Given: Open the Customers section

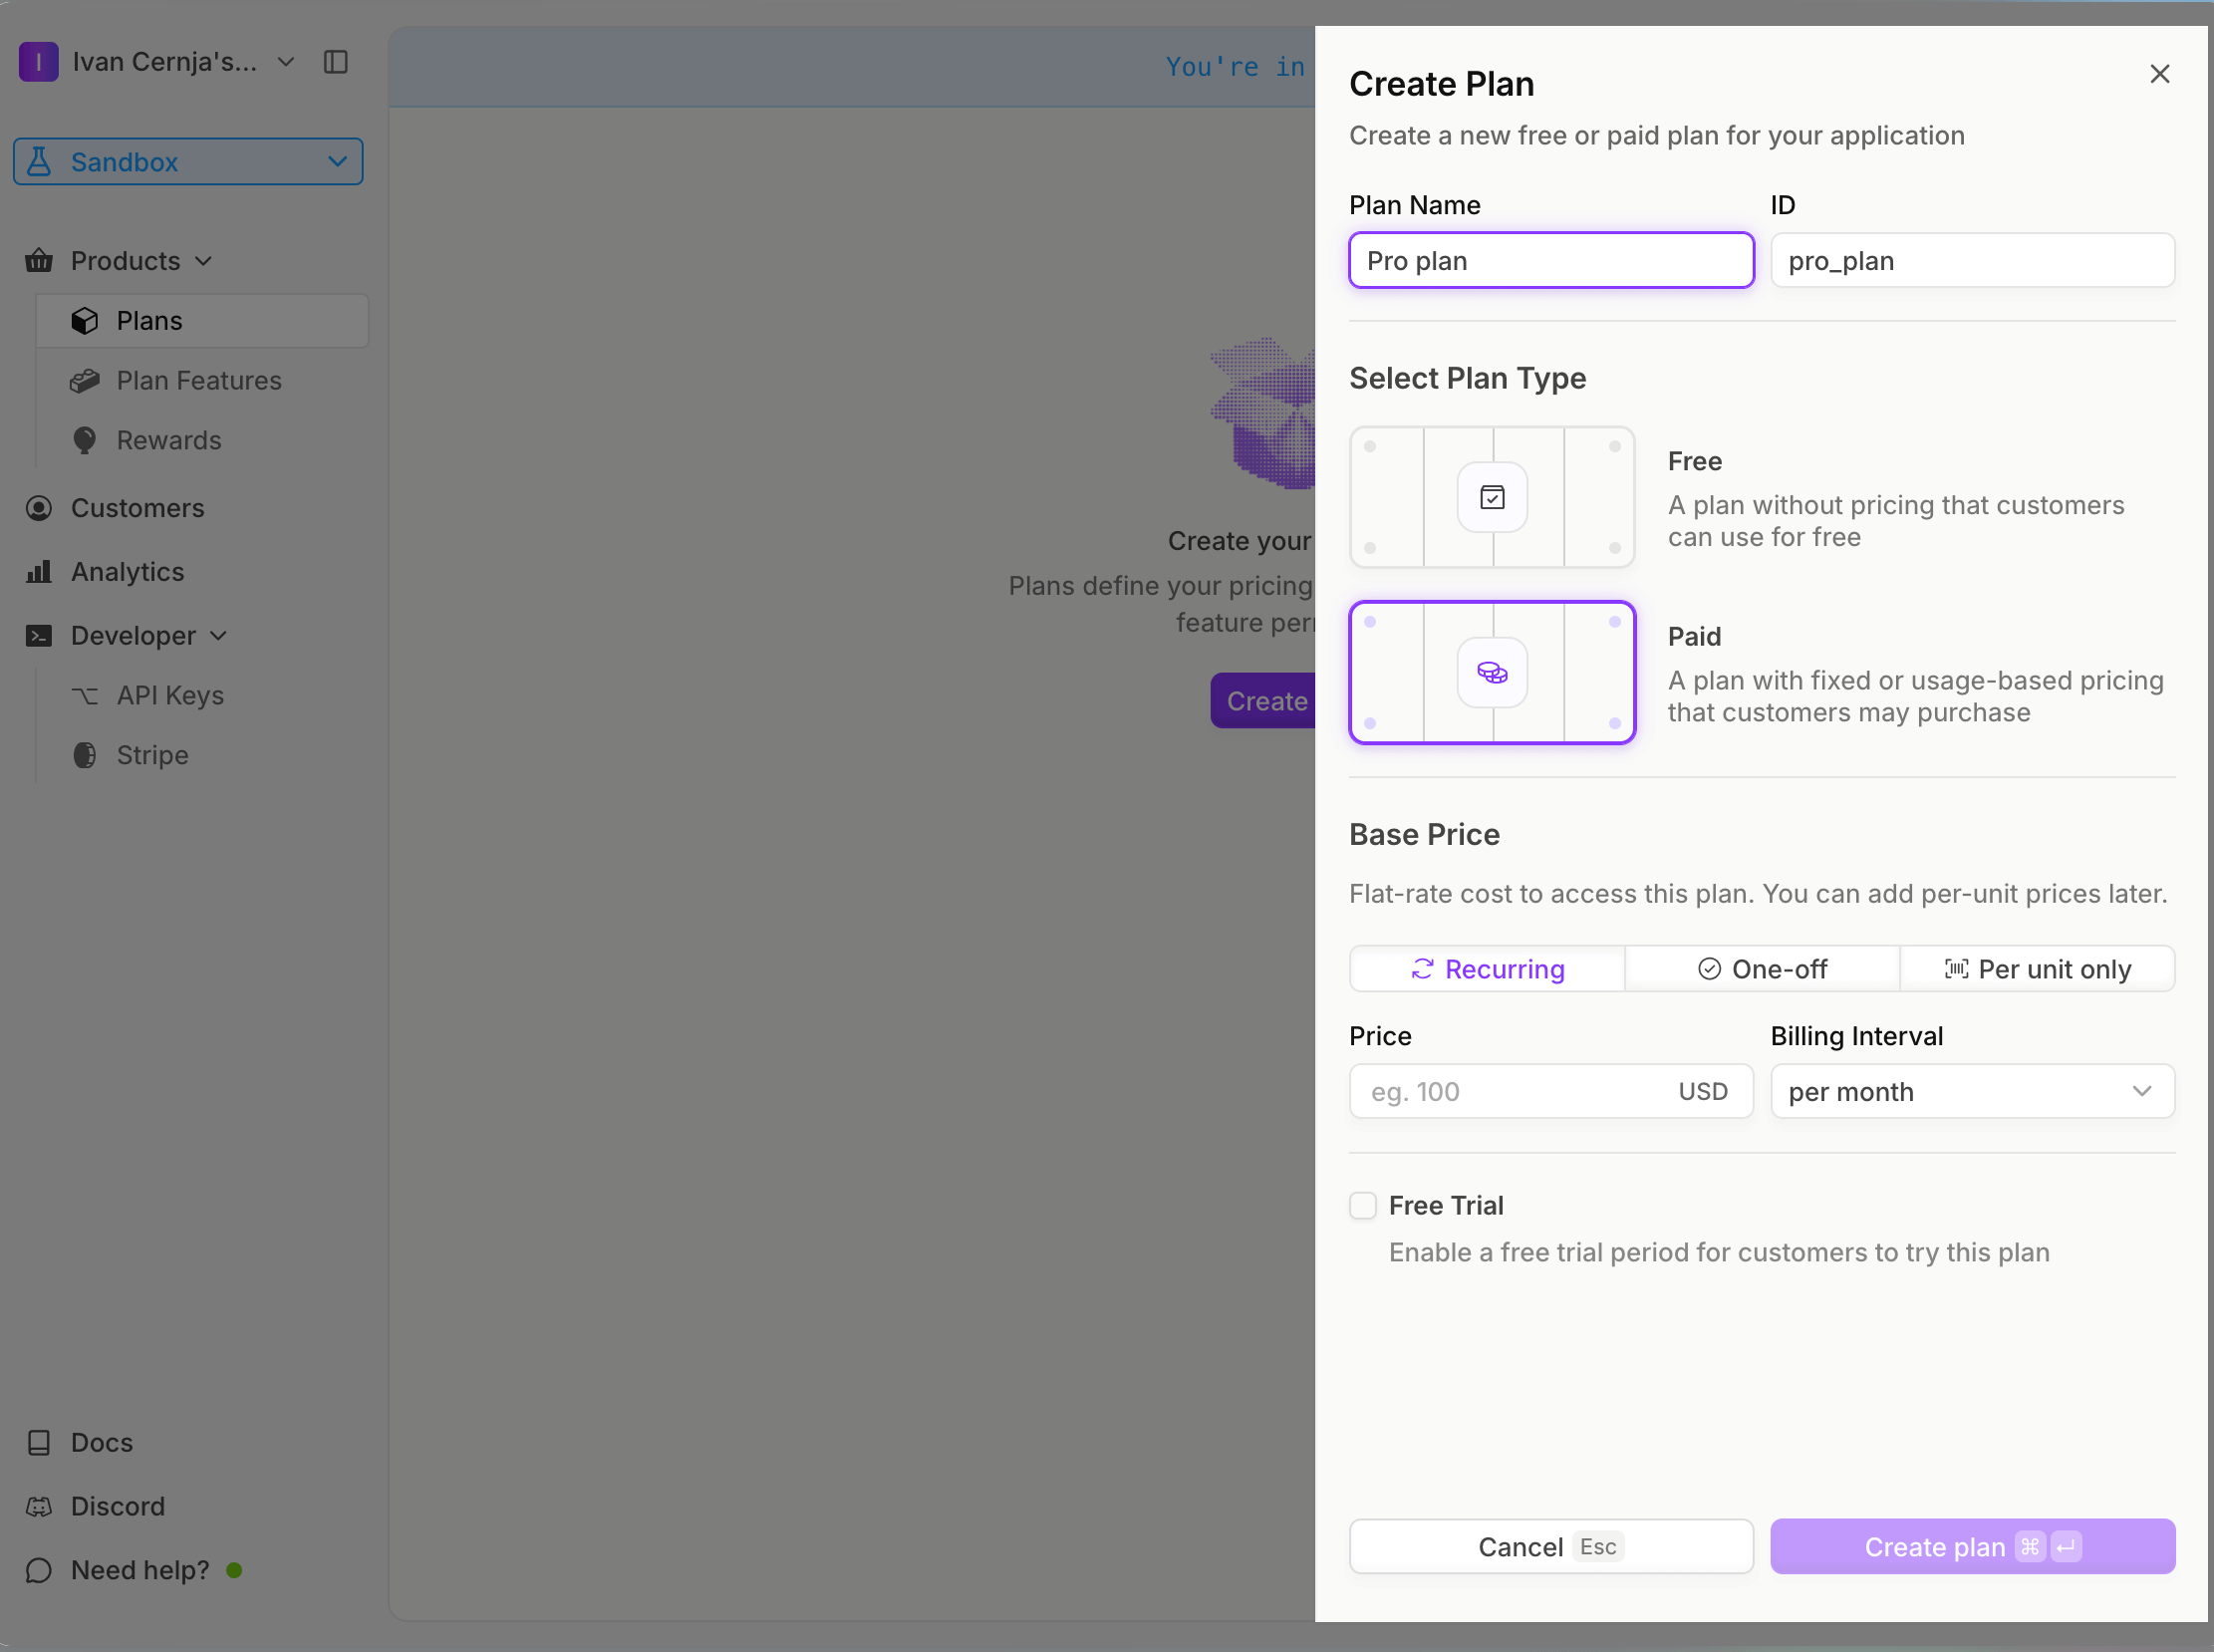Looking at the screenshot, I should point(138,507).
